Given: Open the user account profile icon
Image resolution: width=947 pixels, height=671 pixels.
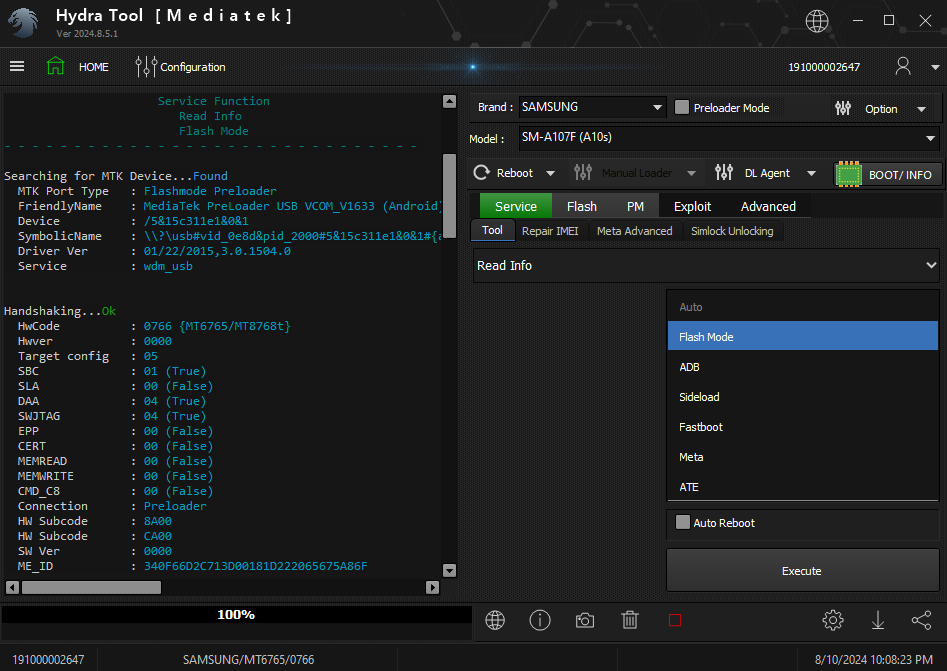Looking at the screenshot, I should point(903,66).
